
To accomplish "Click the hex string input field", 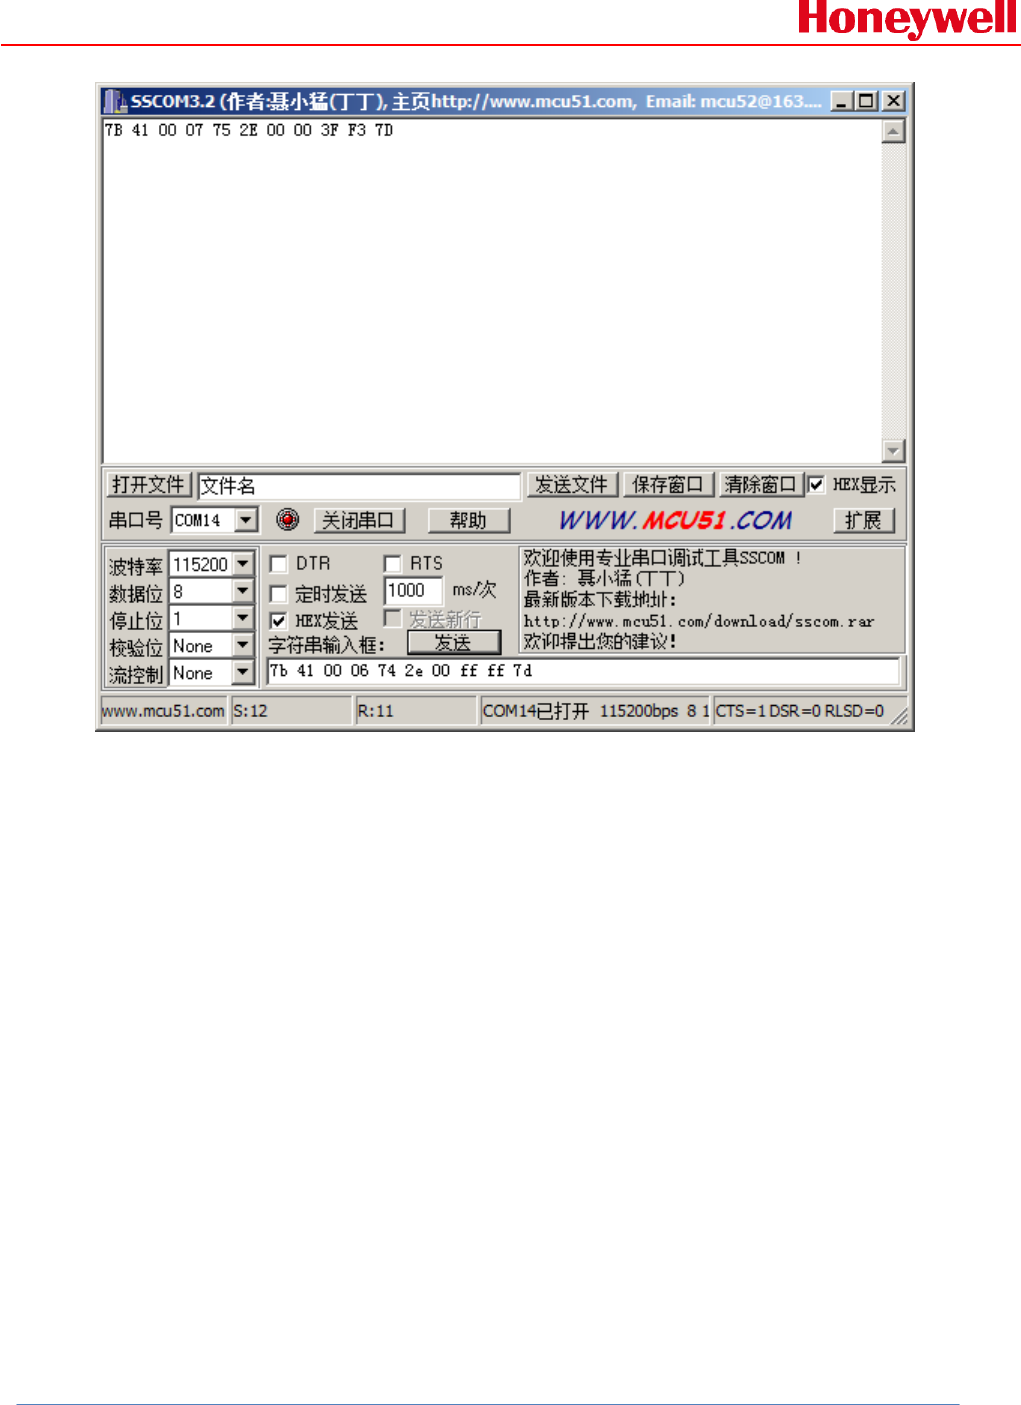I will point(583,671).
